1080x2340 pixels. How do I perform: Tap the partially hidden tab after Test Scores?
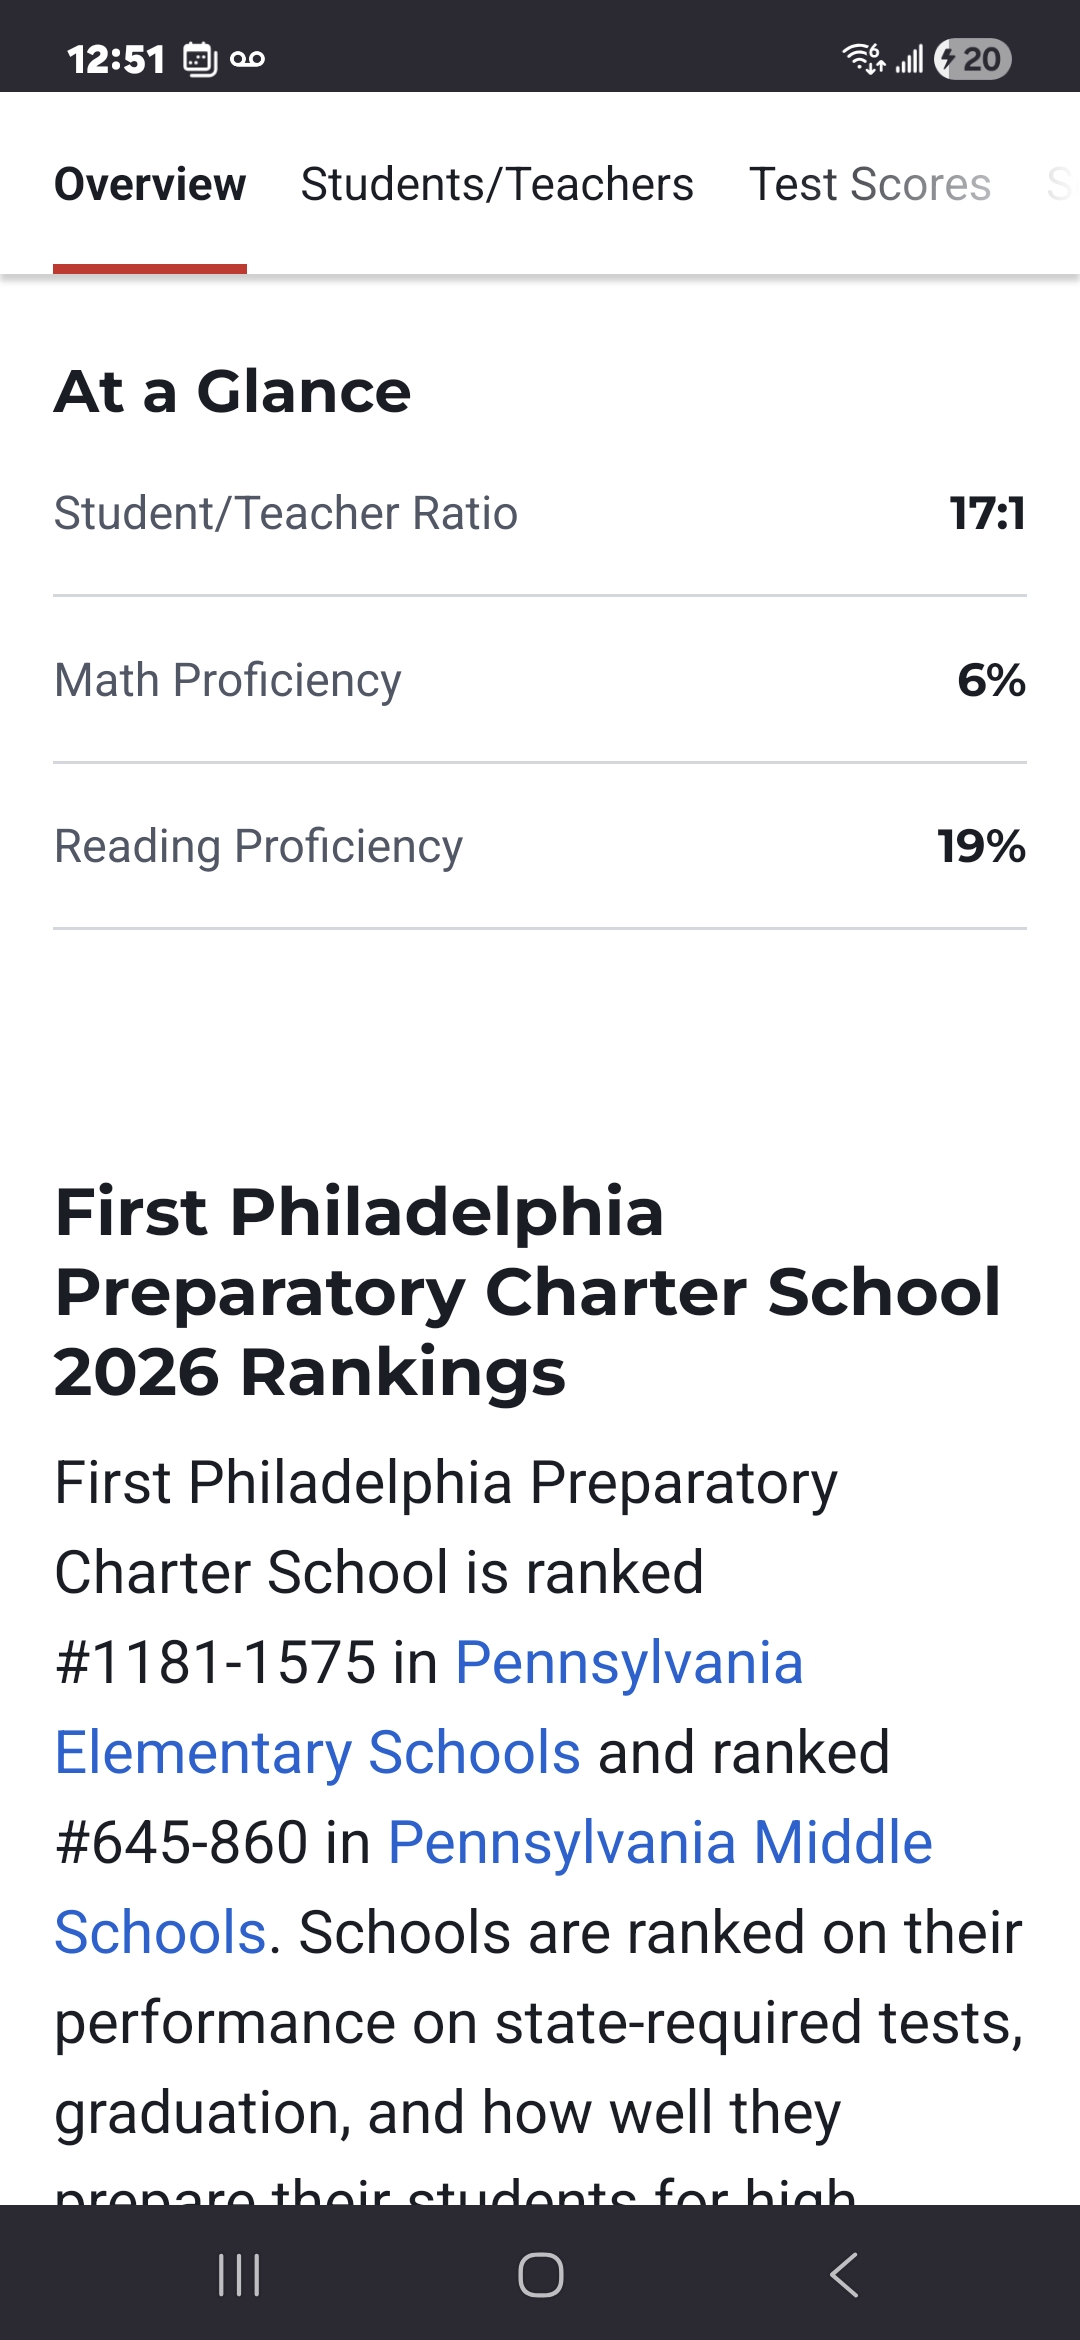pos(1061,184)
